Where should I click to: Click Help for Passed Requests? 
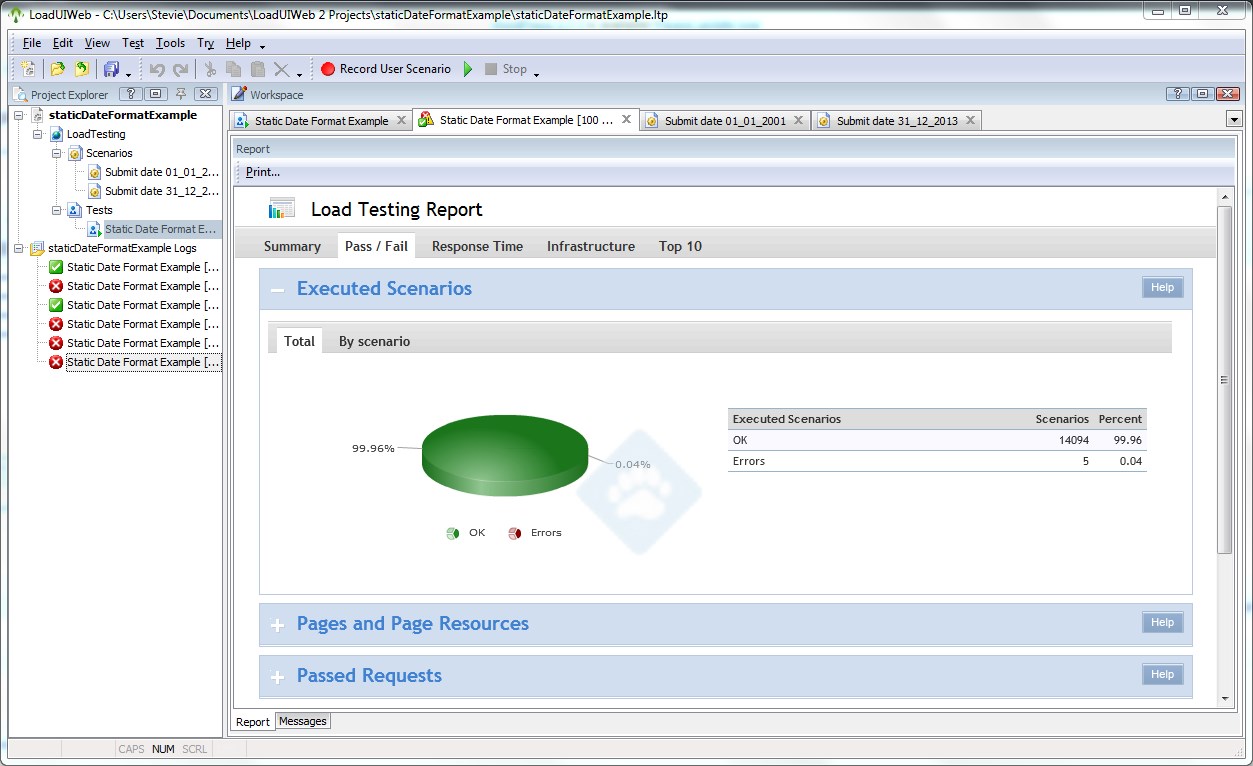(1162, 675)
